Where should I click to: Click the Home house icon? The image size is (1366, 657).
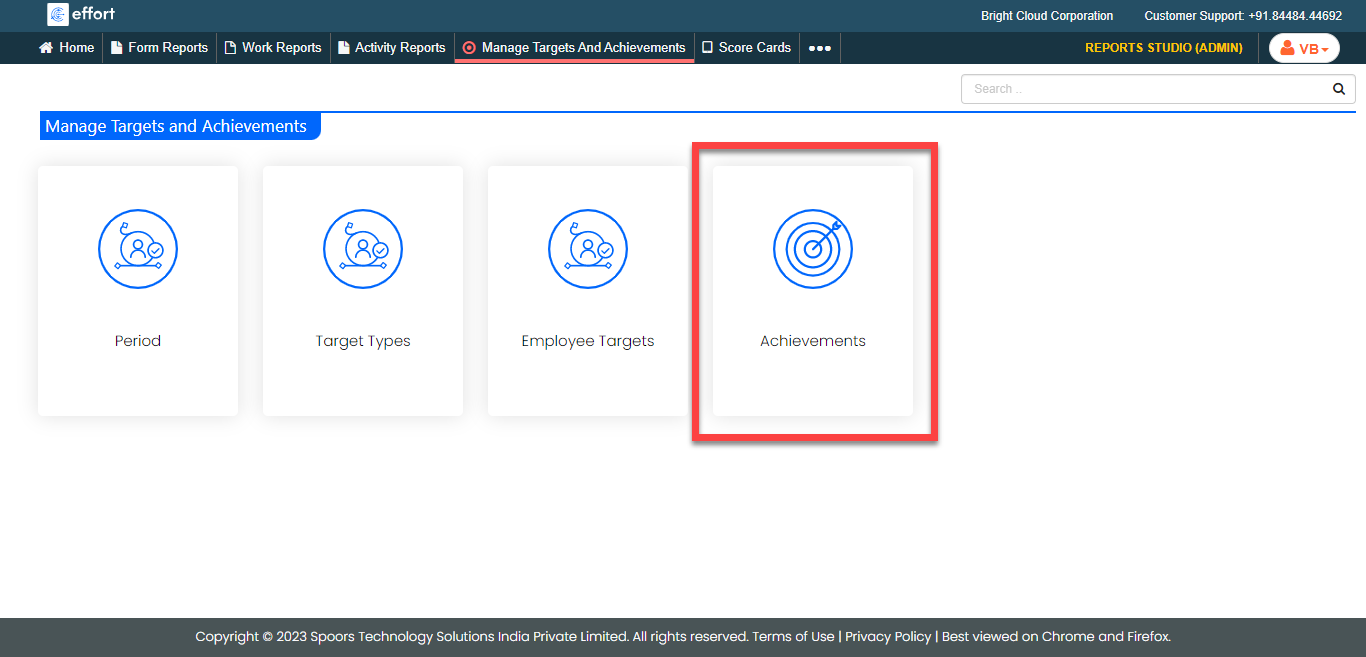point(46,48)
